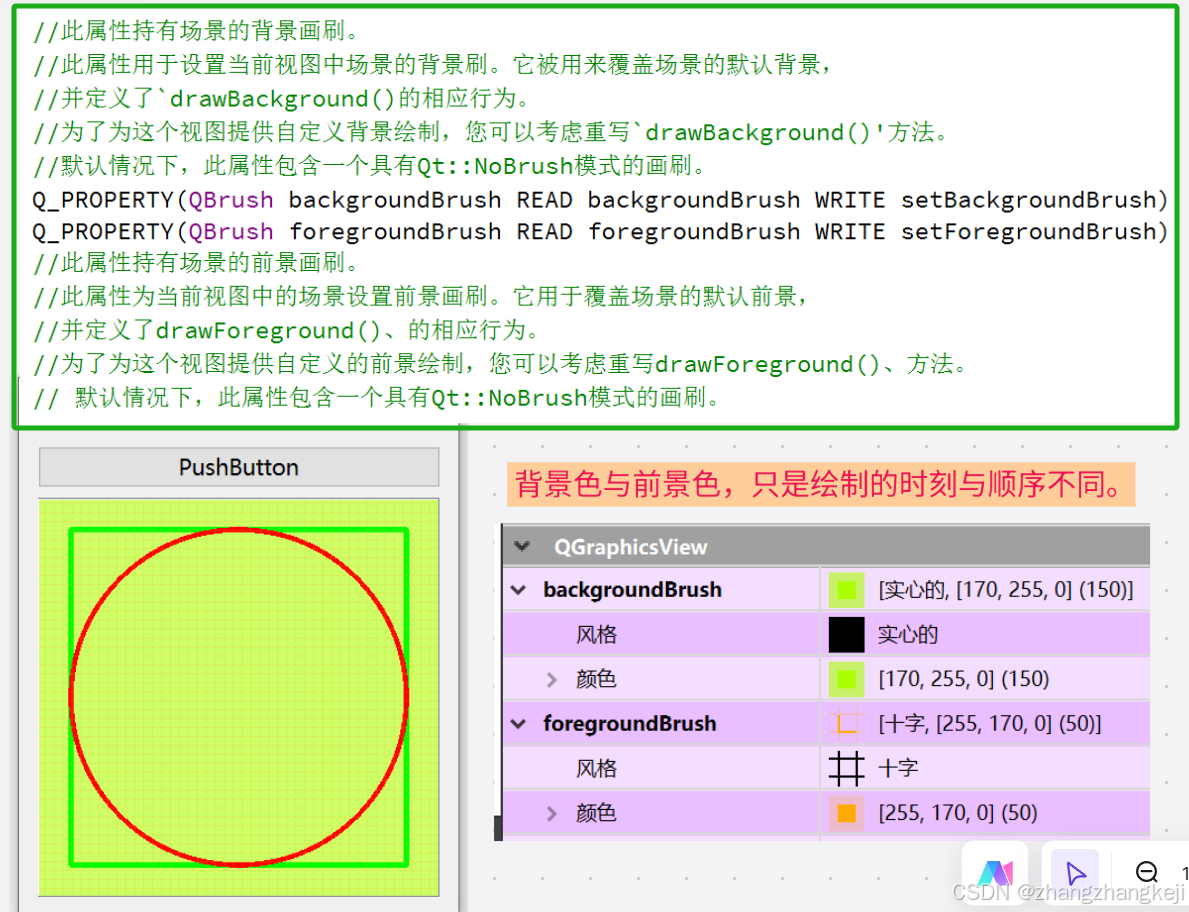This screenshot has width=1189, height=912.
Task: Click the comment 此属性持有场景的背景画刷
Action: point(197,31)
